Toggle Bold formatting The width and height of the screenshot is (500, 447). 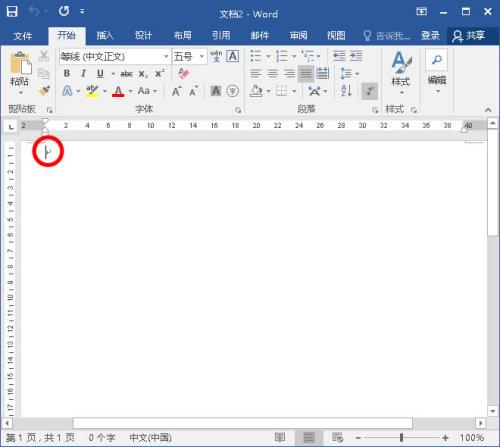[67, 73]
